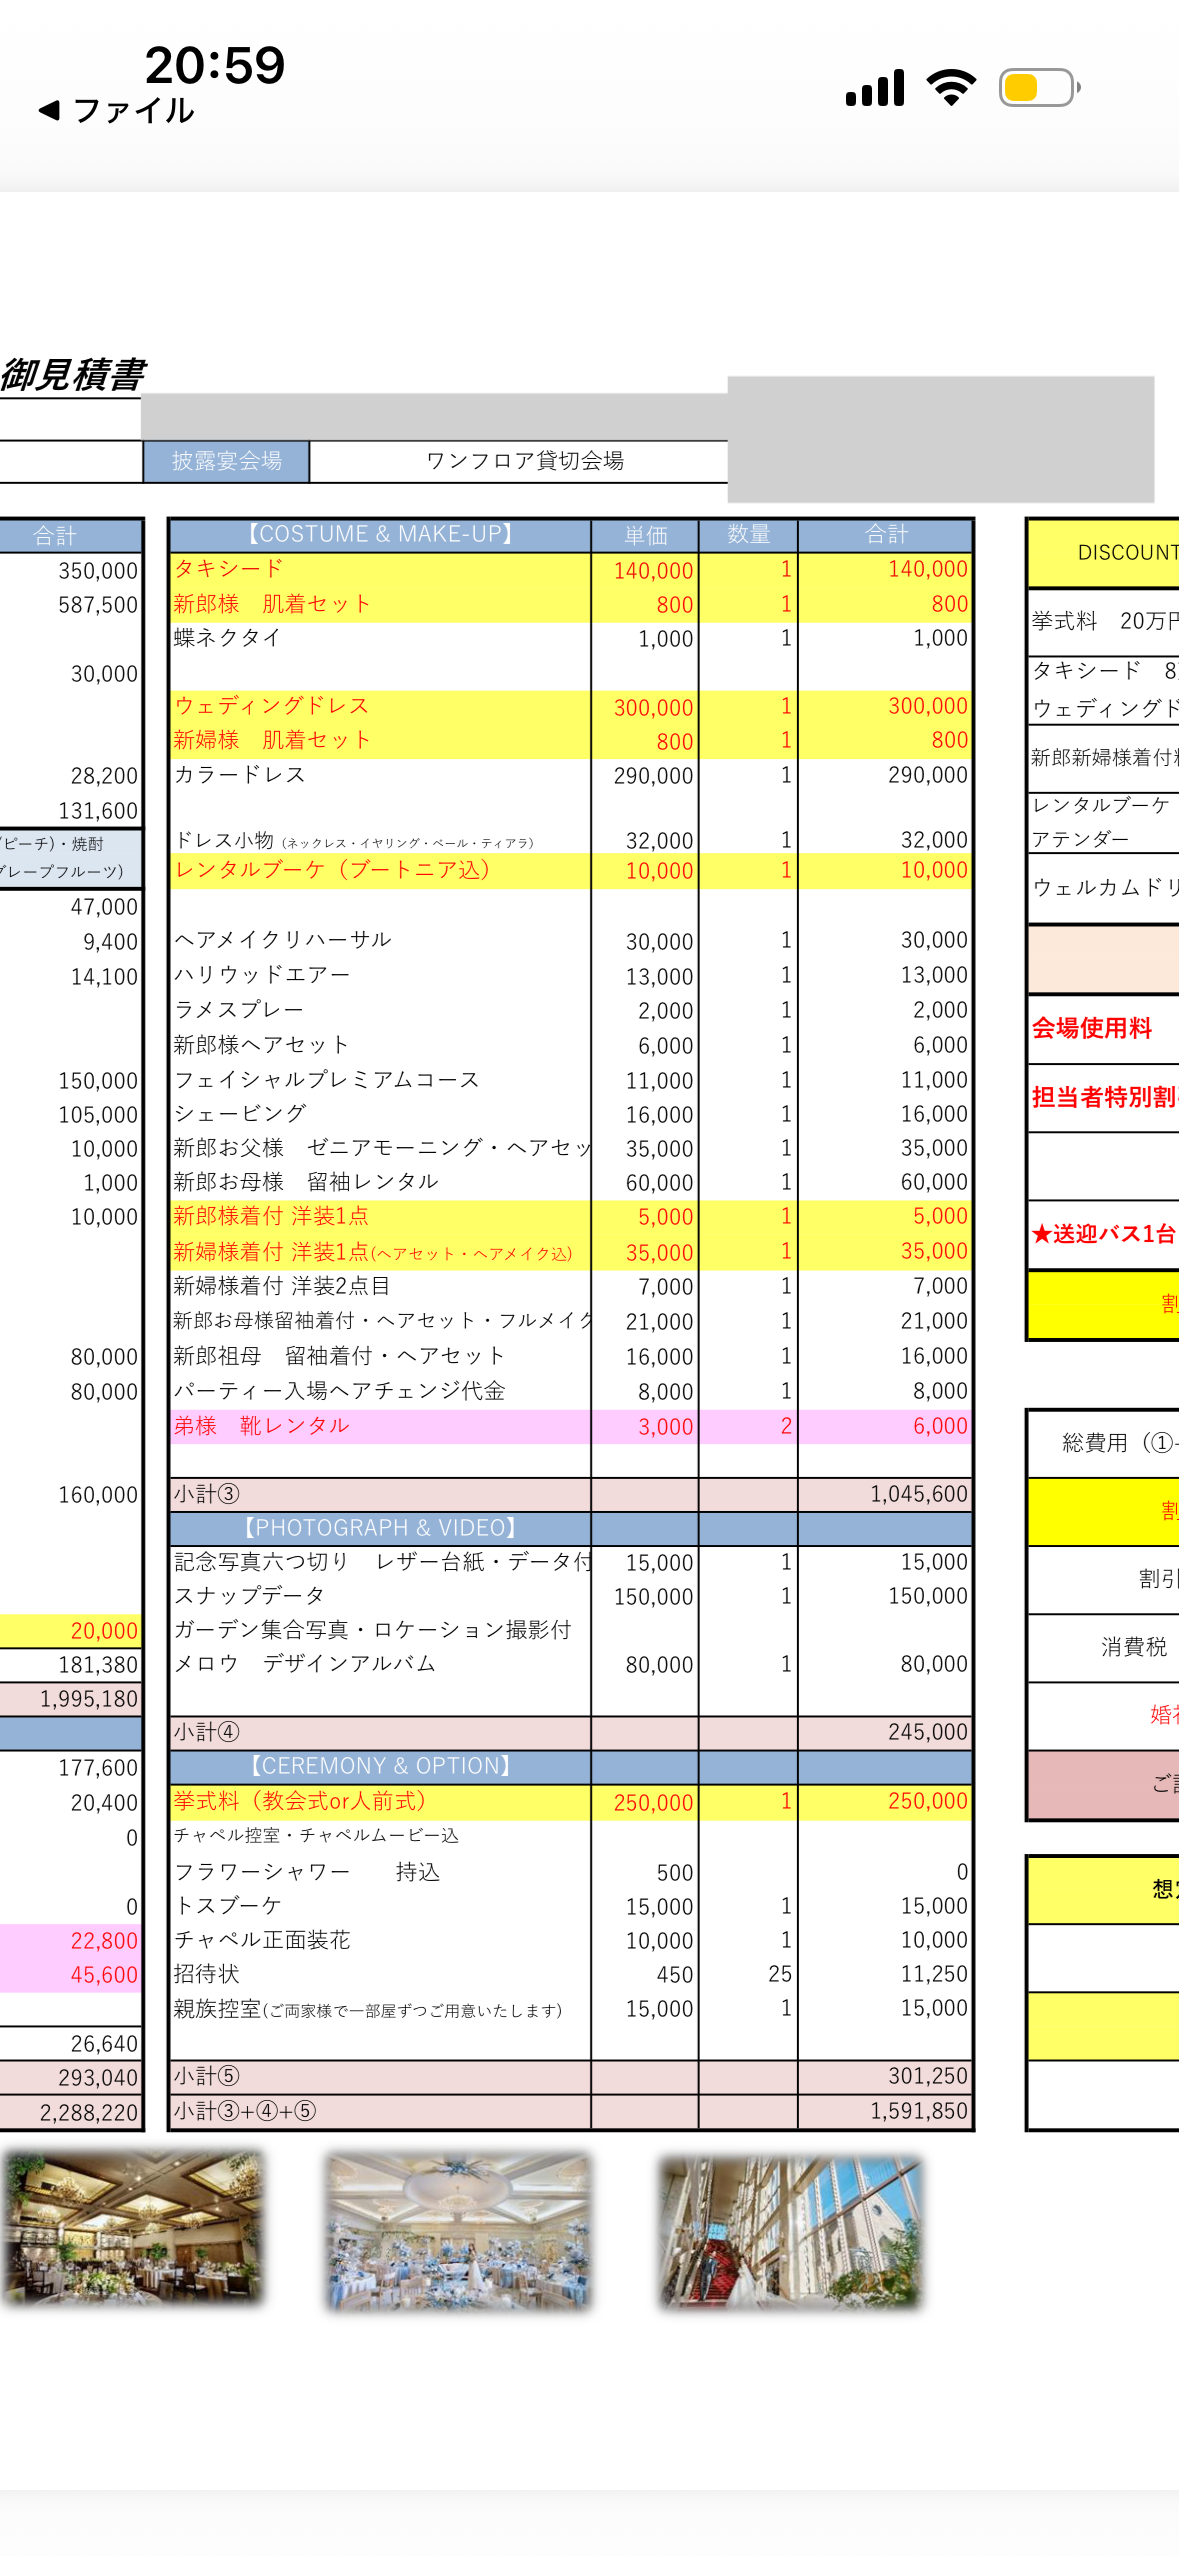
Task: Tap the 御見積書 document title
Action: pyautogui.click(x=73, y=375)
